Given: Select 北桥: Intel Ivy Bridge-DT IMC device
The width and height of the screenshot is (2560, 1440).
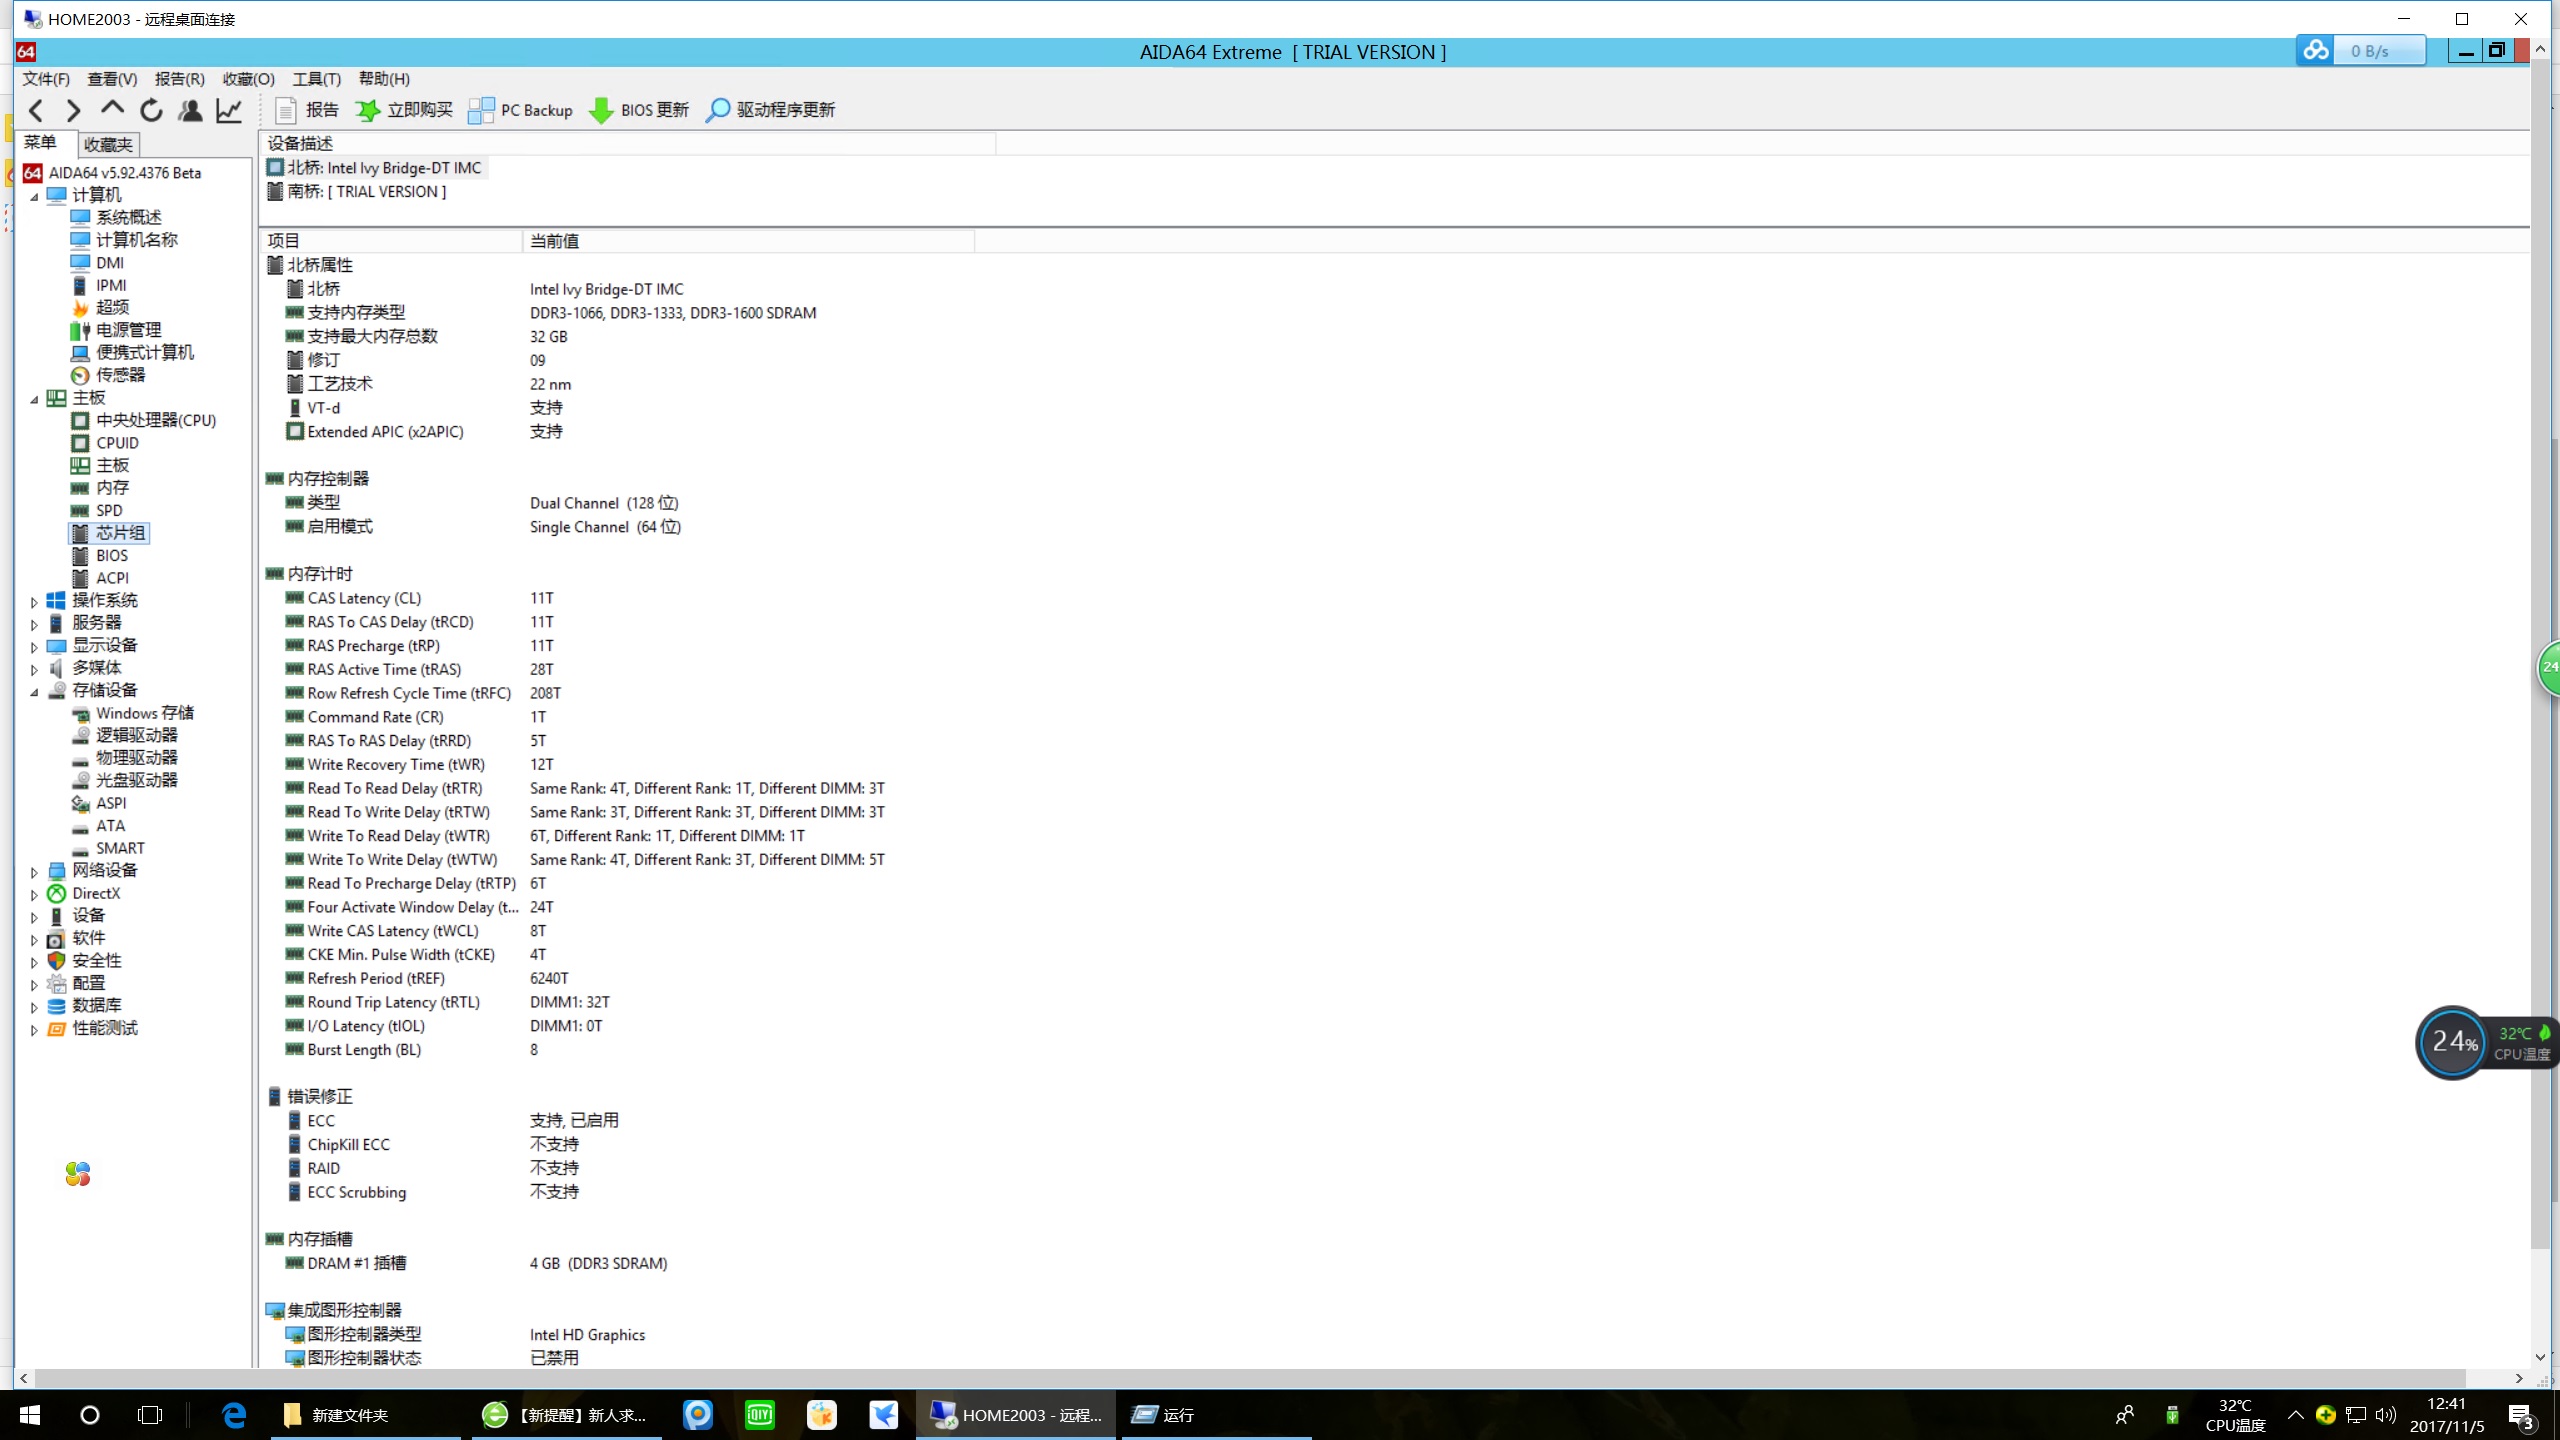Looking at the screenshot, I should (x=374, y=168).
